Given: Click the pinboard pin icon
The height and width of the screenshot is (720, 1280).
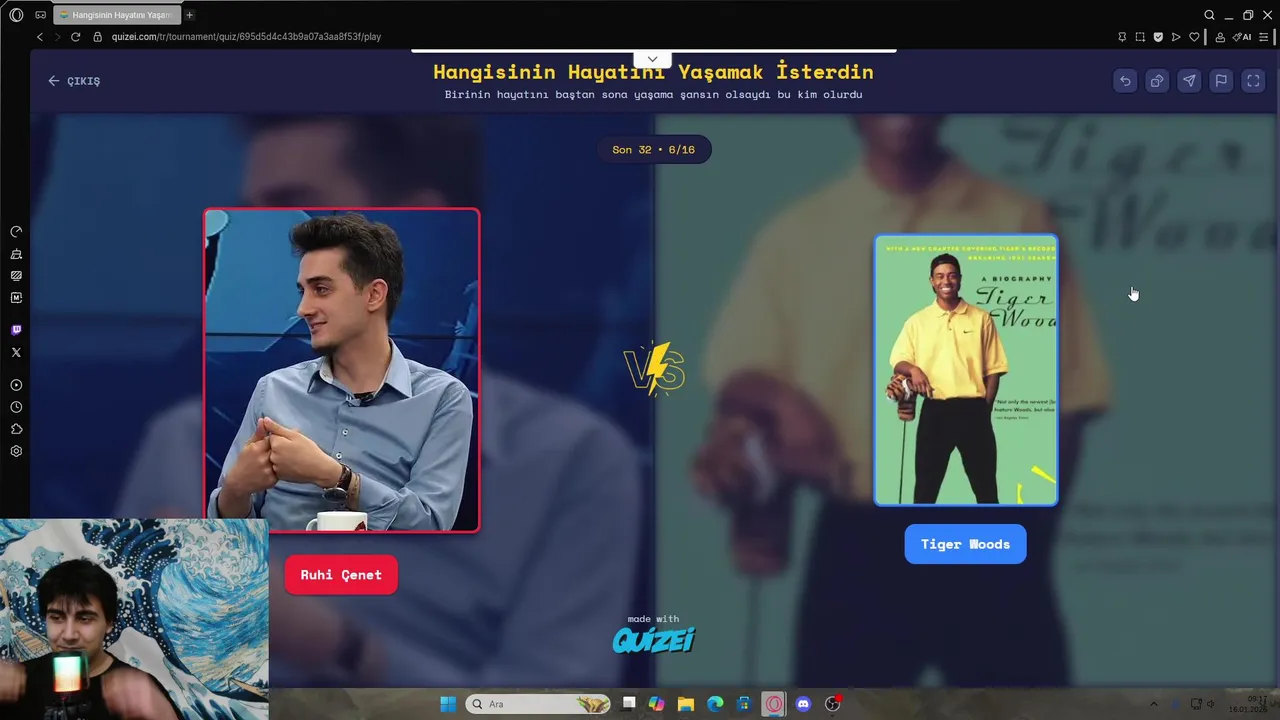Looking at the screenshot, I should click(x=1122, y=37).
